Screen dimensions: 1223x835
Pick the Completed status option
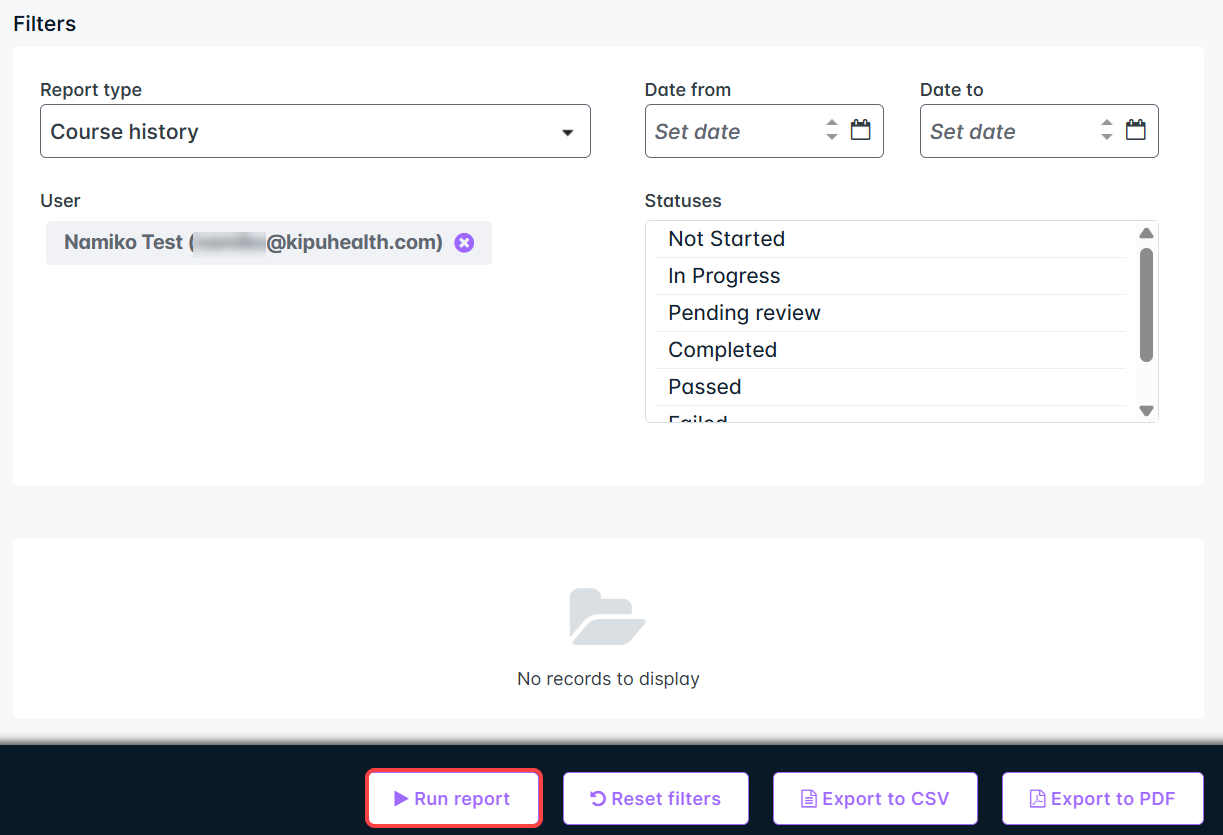click(722, 350)
